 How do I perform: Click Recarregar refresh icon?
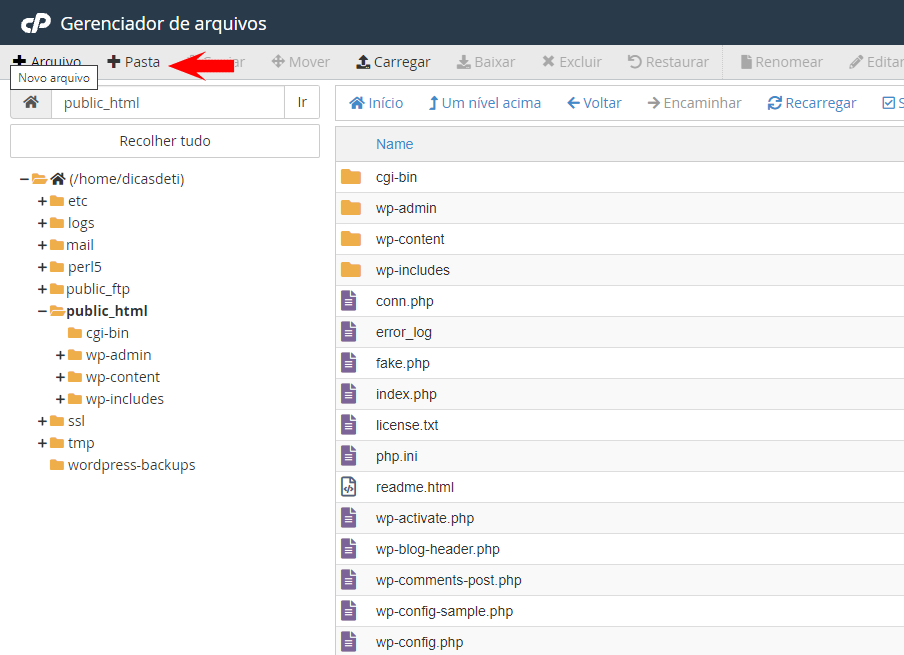pos(775,103)
